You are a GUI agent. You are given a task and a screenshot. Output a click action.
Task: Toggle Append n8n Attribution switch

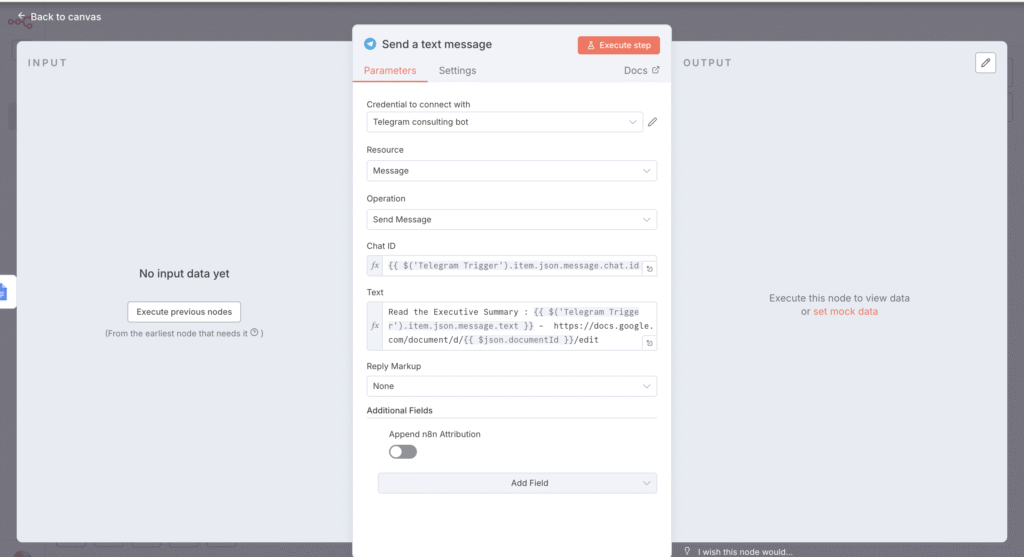click(403, 452)
